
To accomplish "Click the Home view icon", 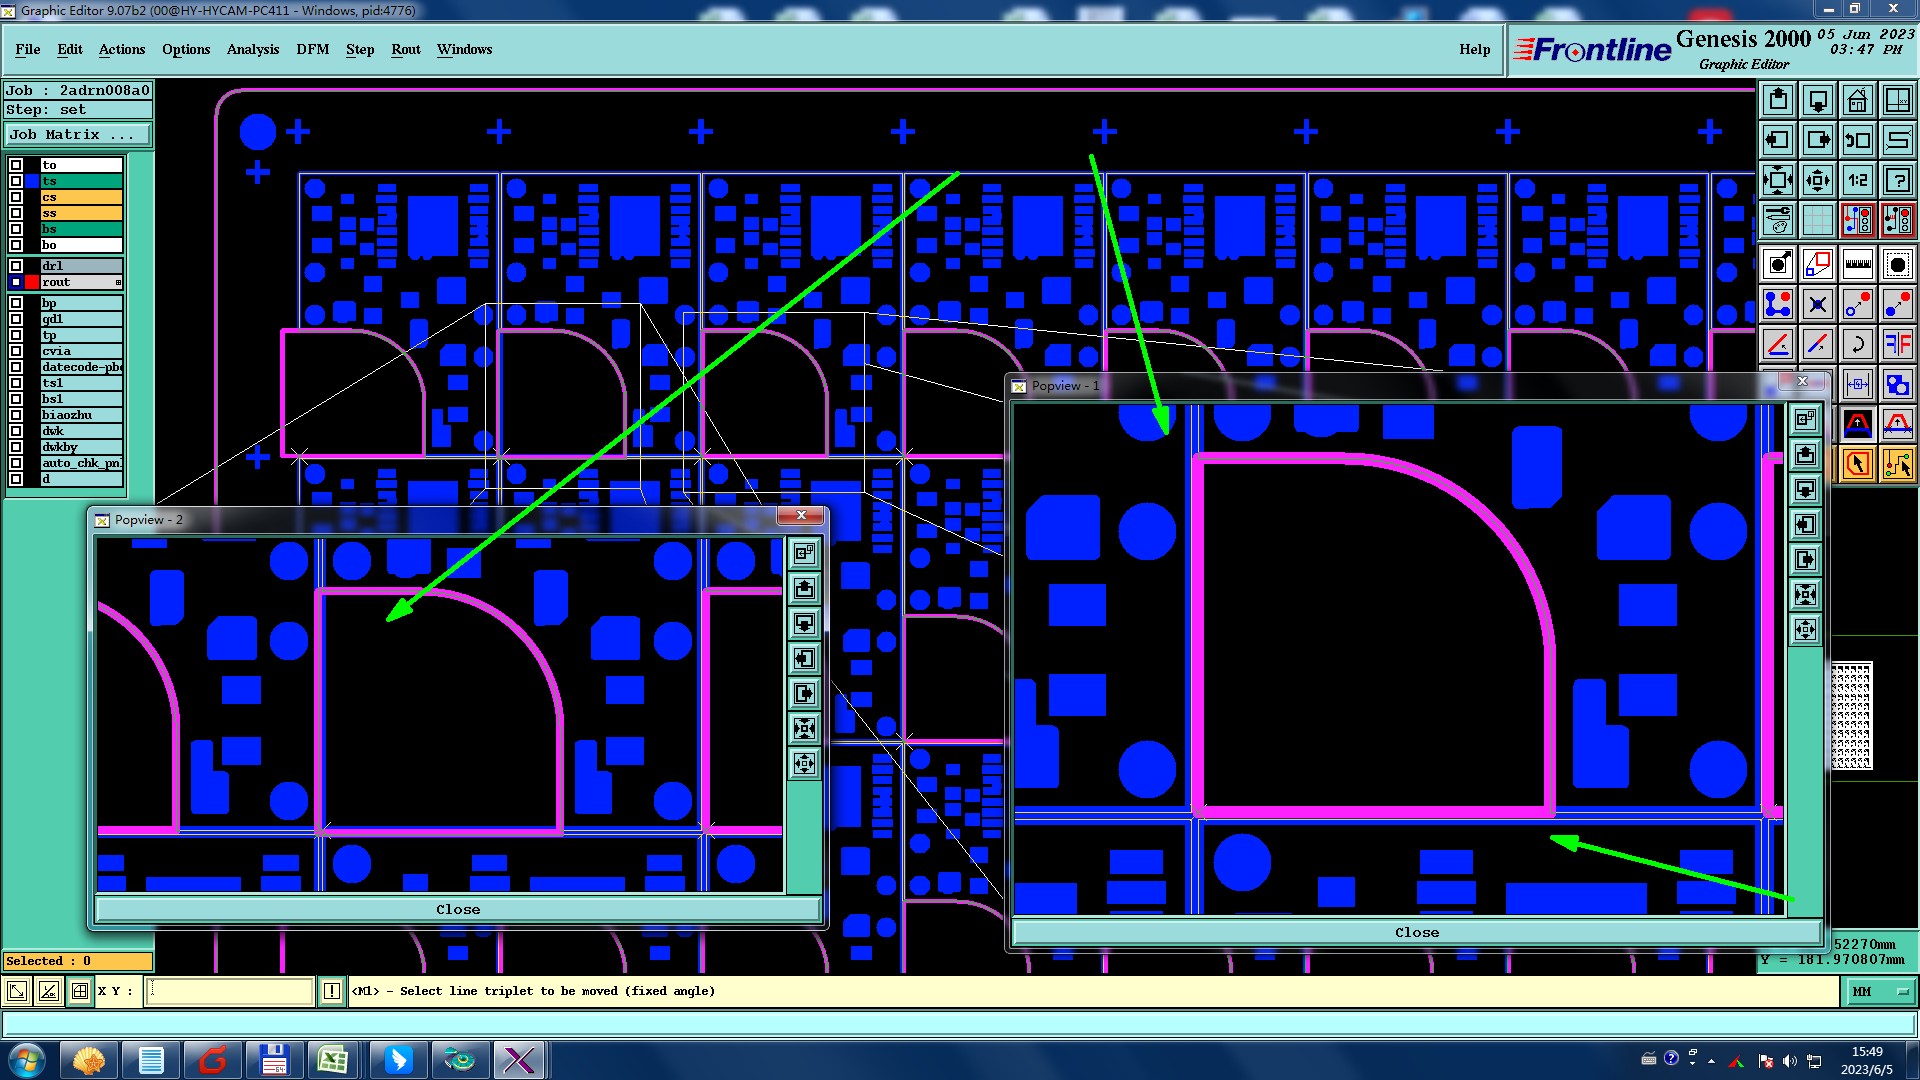I will pyautogui.click(x=1858, y=100).
